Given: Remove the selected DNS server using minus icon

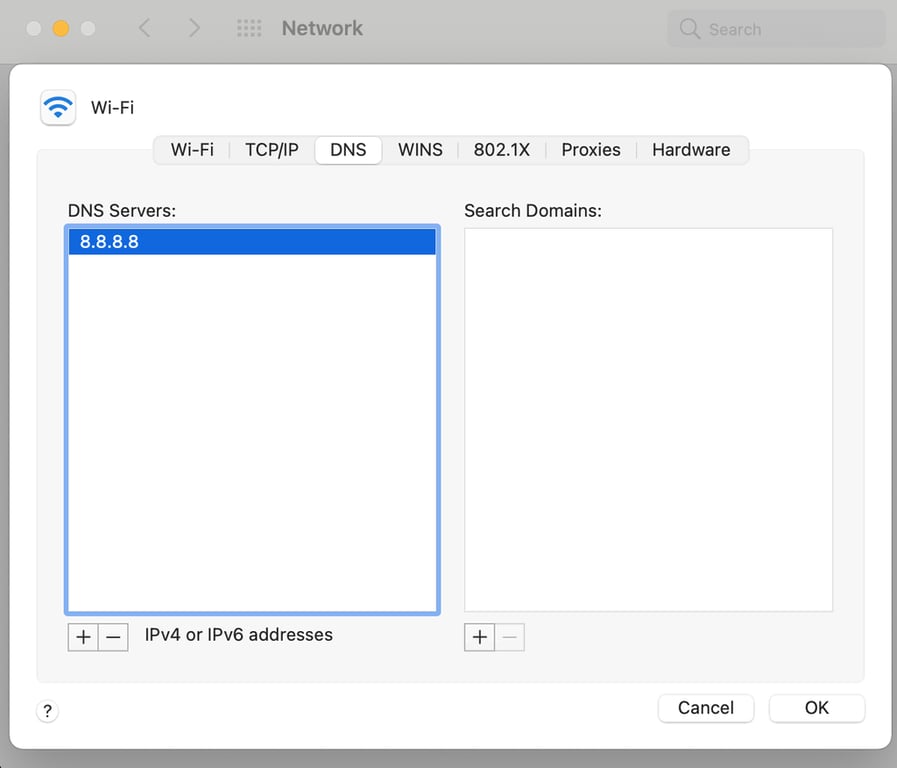Looking at the screenshot, I should [112, 637].
